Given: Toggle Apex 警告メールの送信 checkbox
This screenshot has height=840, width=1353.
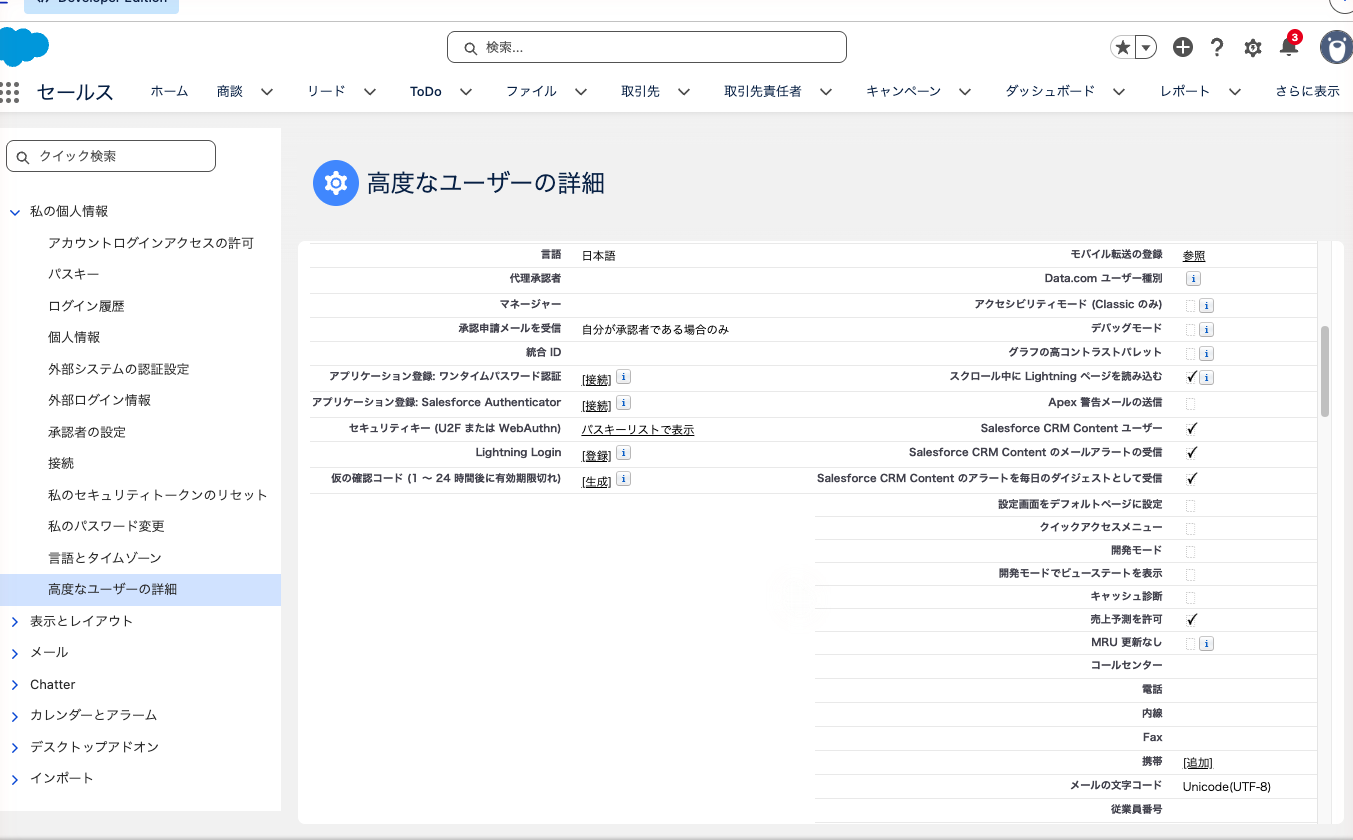Looking at the screenshot, I should point(1191,403).
